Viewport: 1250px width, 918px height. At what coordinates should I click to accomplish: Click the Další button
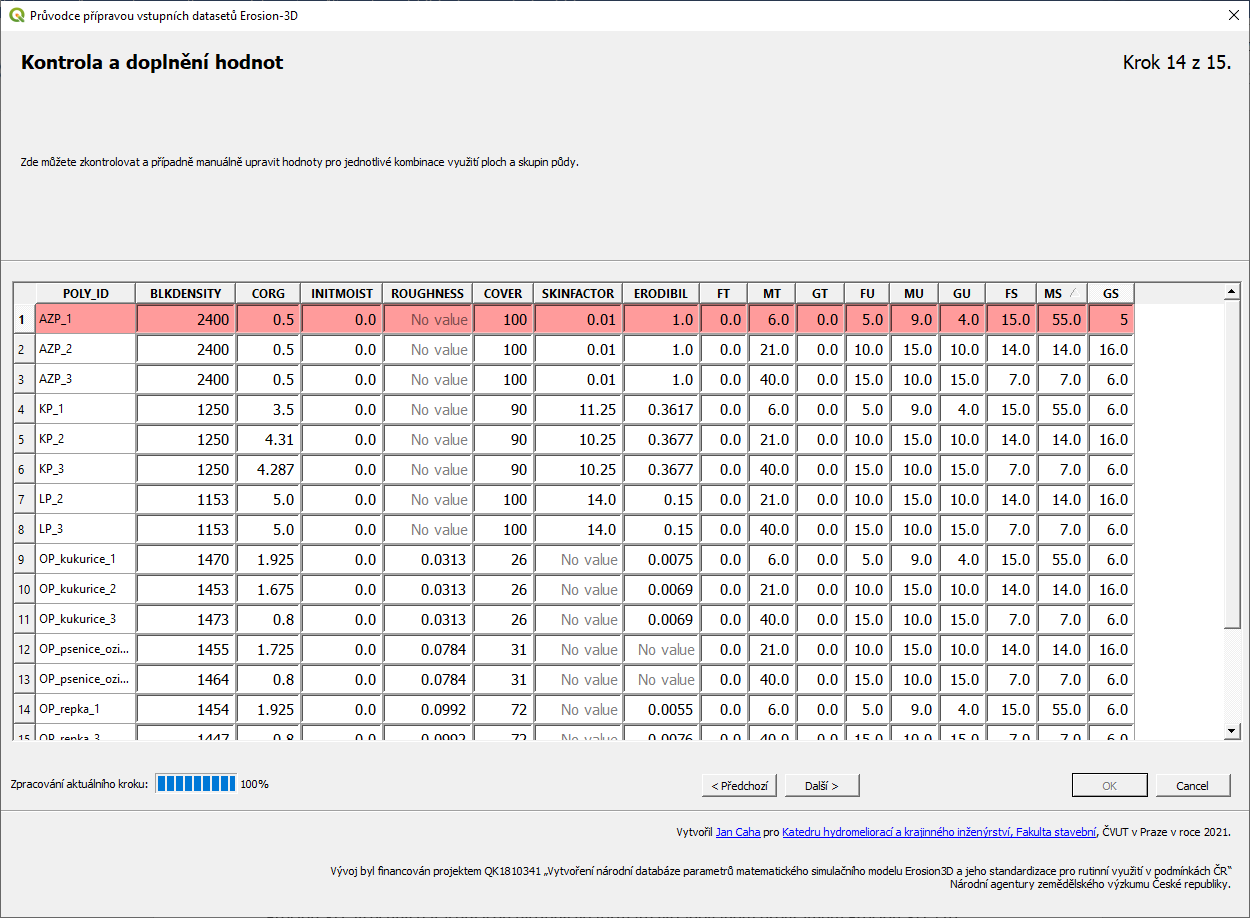click(x=822, y=785)
